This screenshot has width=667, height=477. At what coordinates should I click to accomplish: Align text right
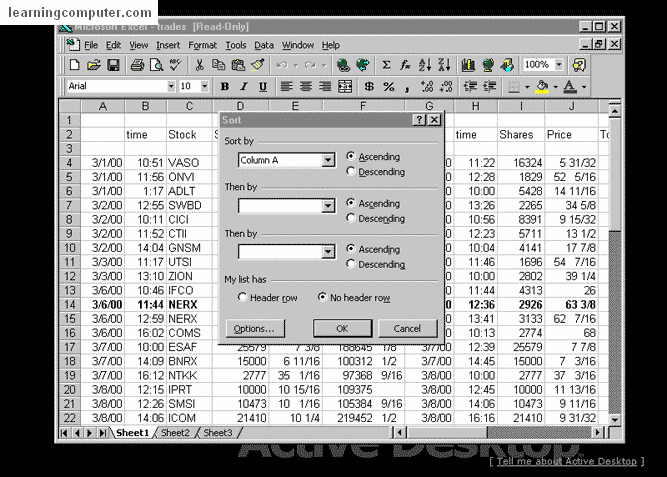coord(325,87)
